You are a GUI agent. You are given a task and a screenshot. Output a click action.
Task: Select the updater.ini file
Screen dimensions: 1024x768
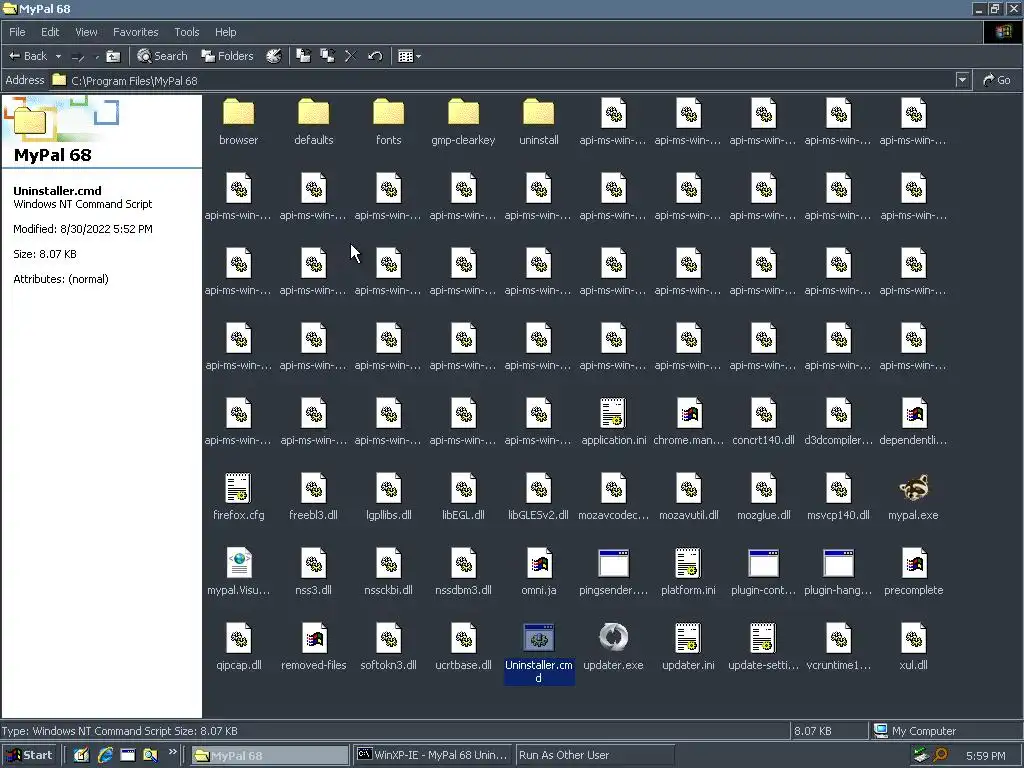pos(688,647)
